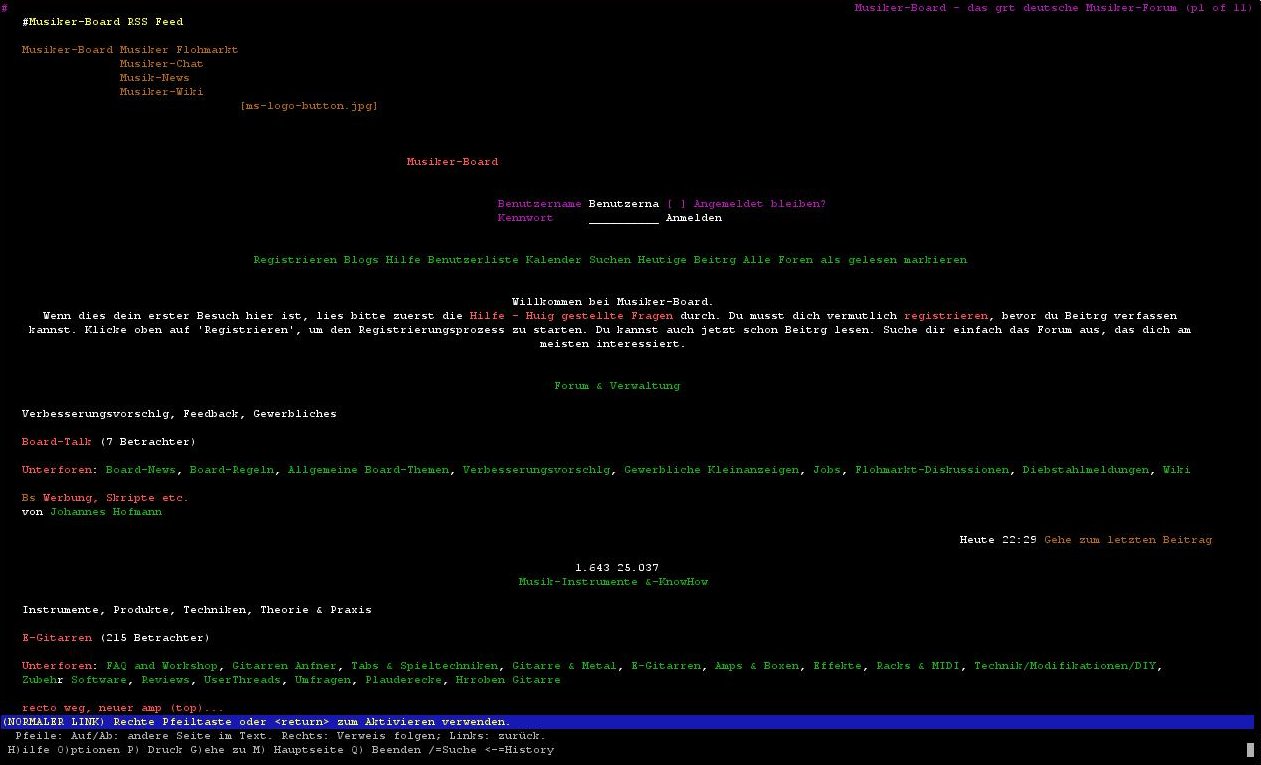This screenshot has height=765, width=1261.
Task: Open Hilfe in the green navigation row
Action: (403, 260)
